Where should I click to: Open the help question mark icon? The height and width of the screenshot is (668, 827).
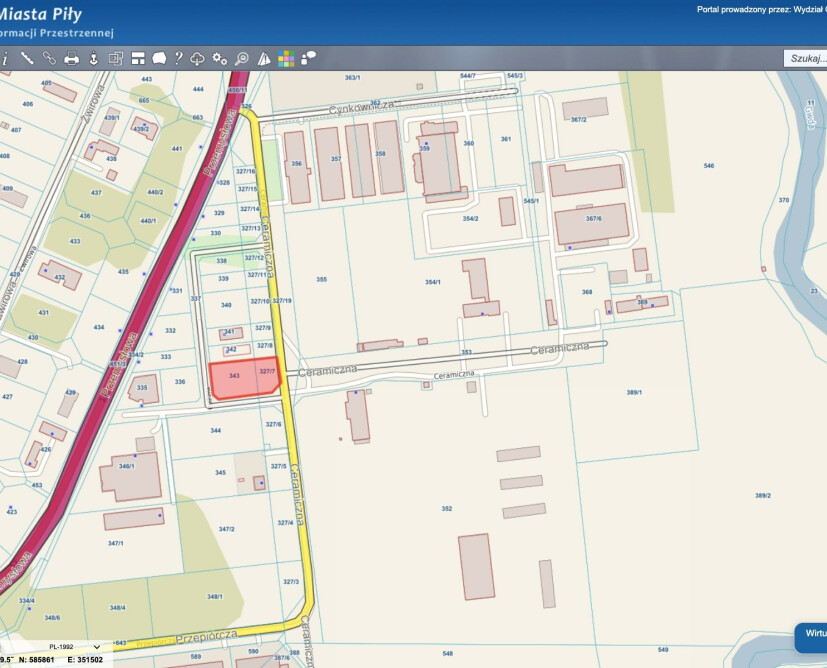pos(178,58)
